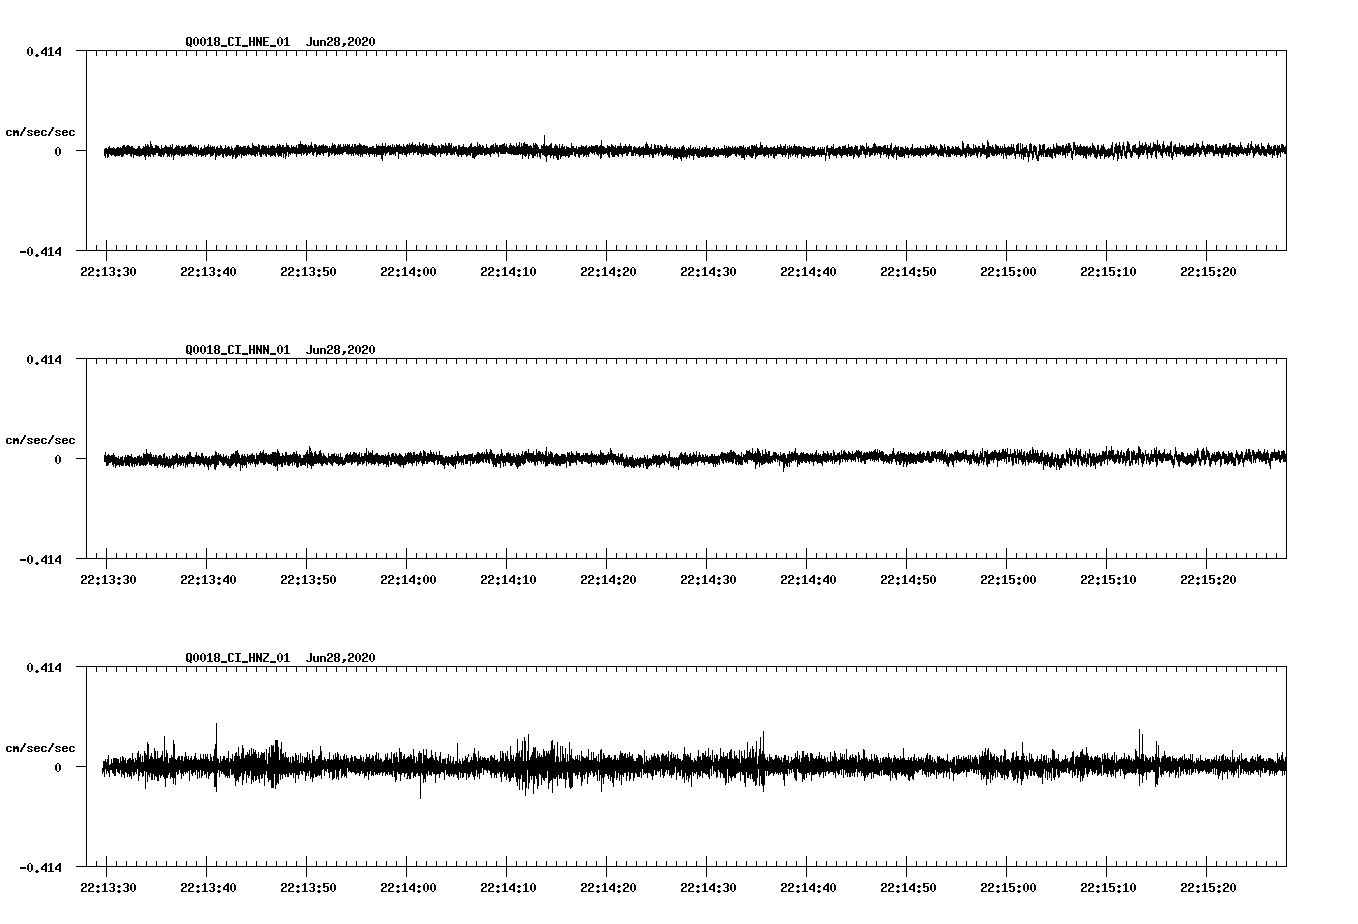Select the 0.414 upper limit on HNN plot

coord(44,359)
